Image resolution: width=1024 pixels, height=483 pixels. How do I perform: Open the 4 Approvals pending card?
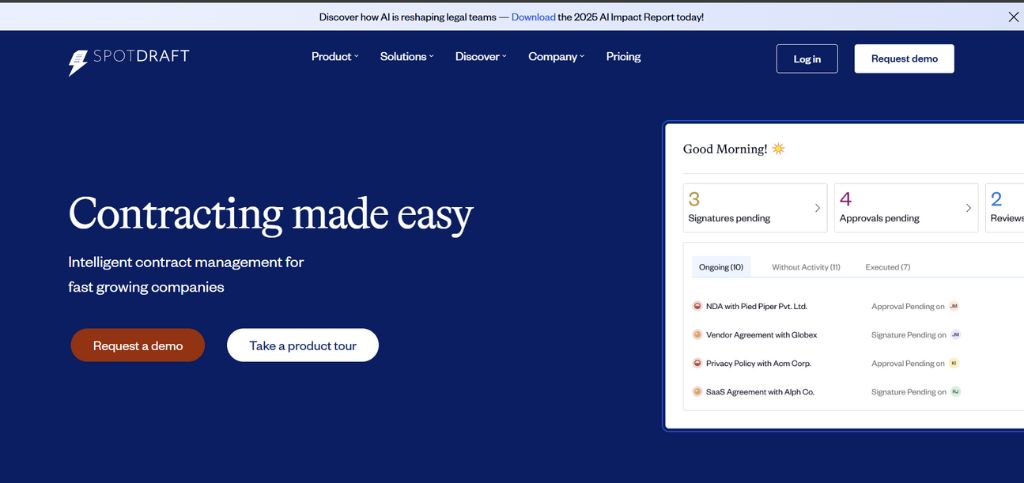tap(906, 208)
